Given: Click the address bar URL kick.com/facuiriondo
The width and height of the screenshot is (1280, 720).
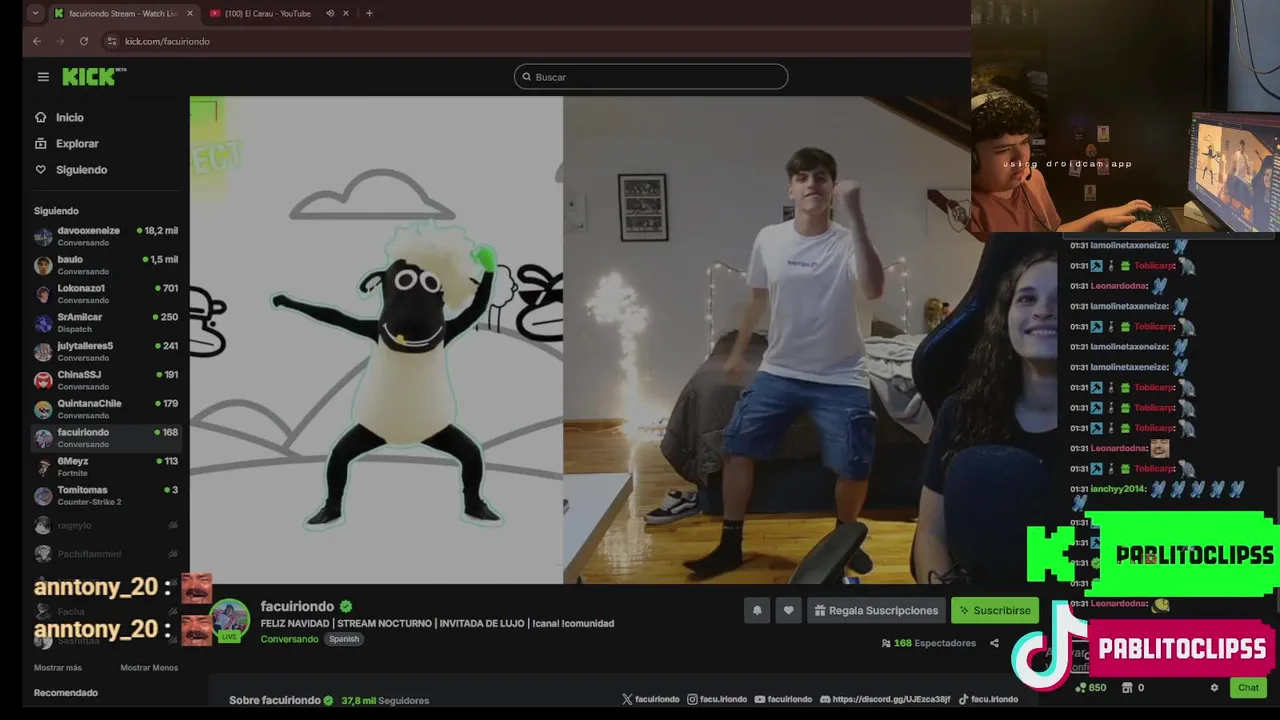Looking at the screenshot, I should tap(167, 41).
